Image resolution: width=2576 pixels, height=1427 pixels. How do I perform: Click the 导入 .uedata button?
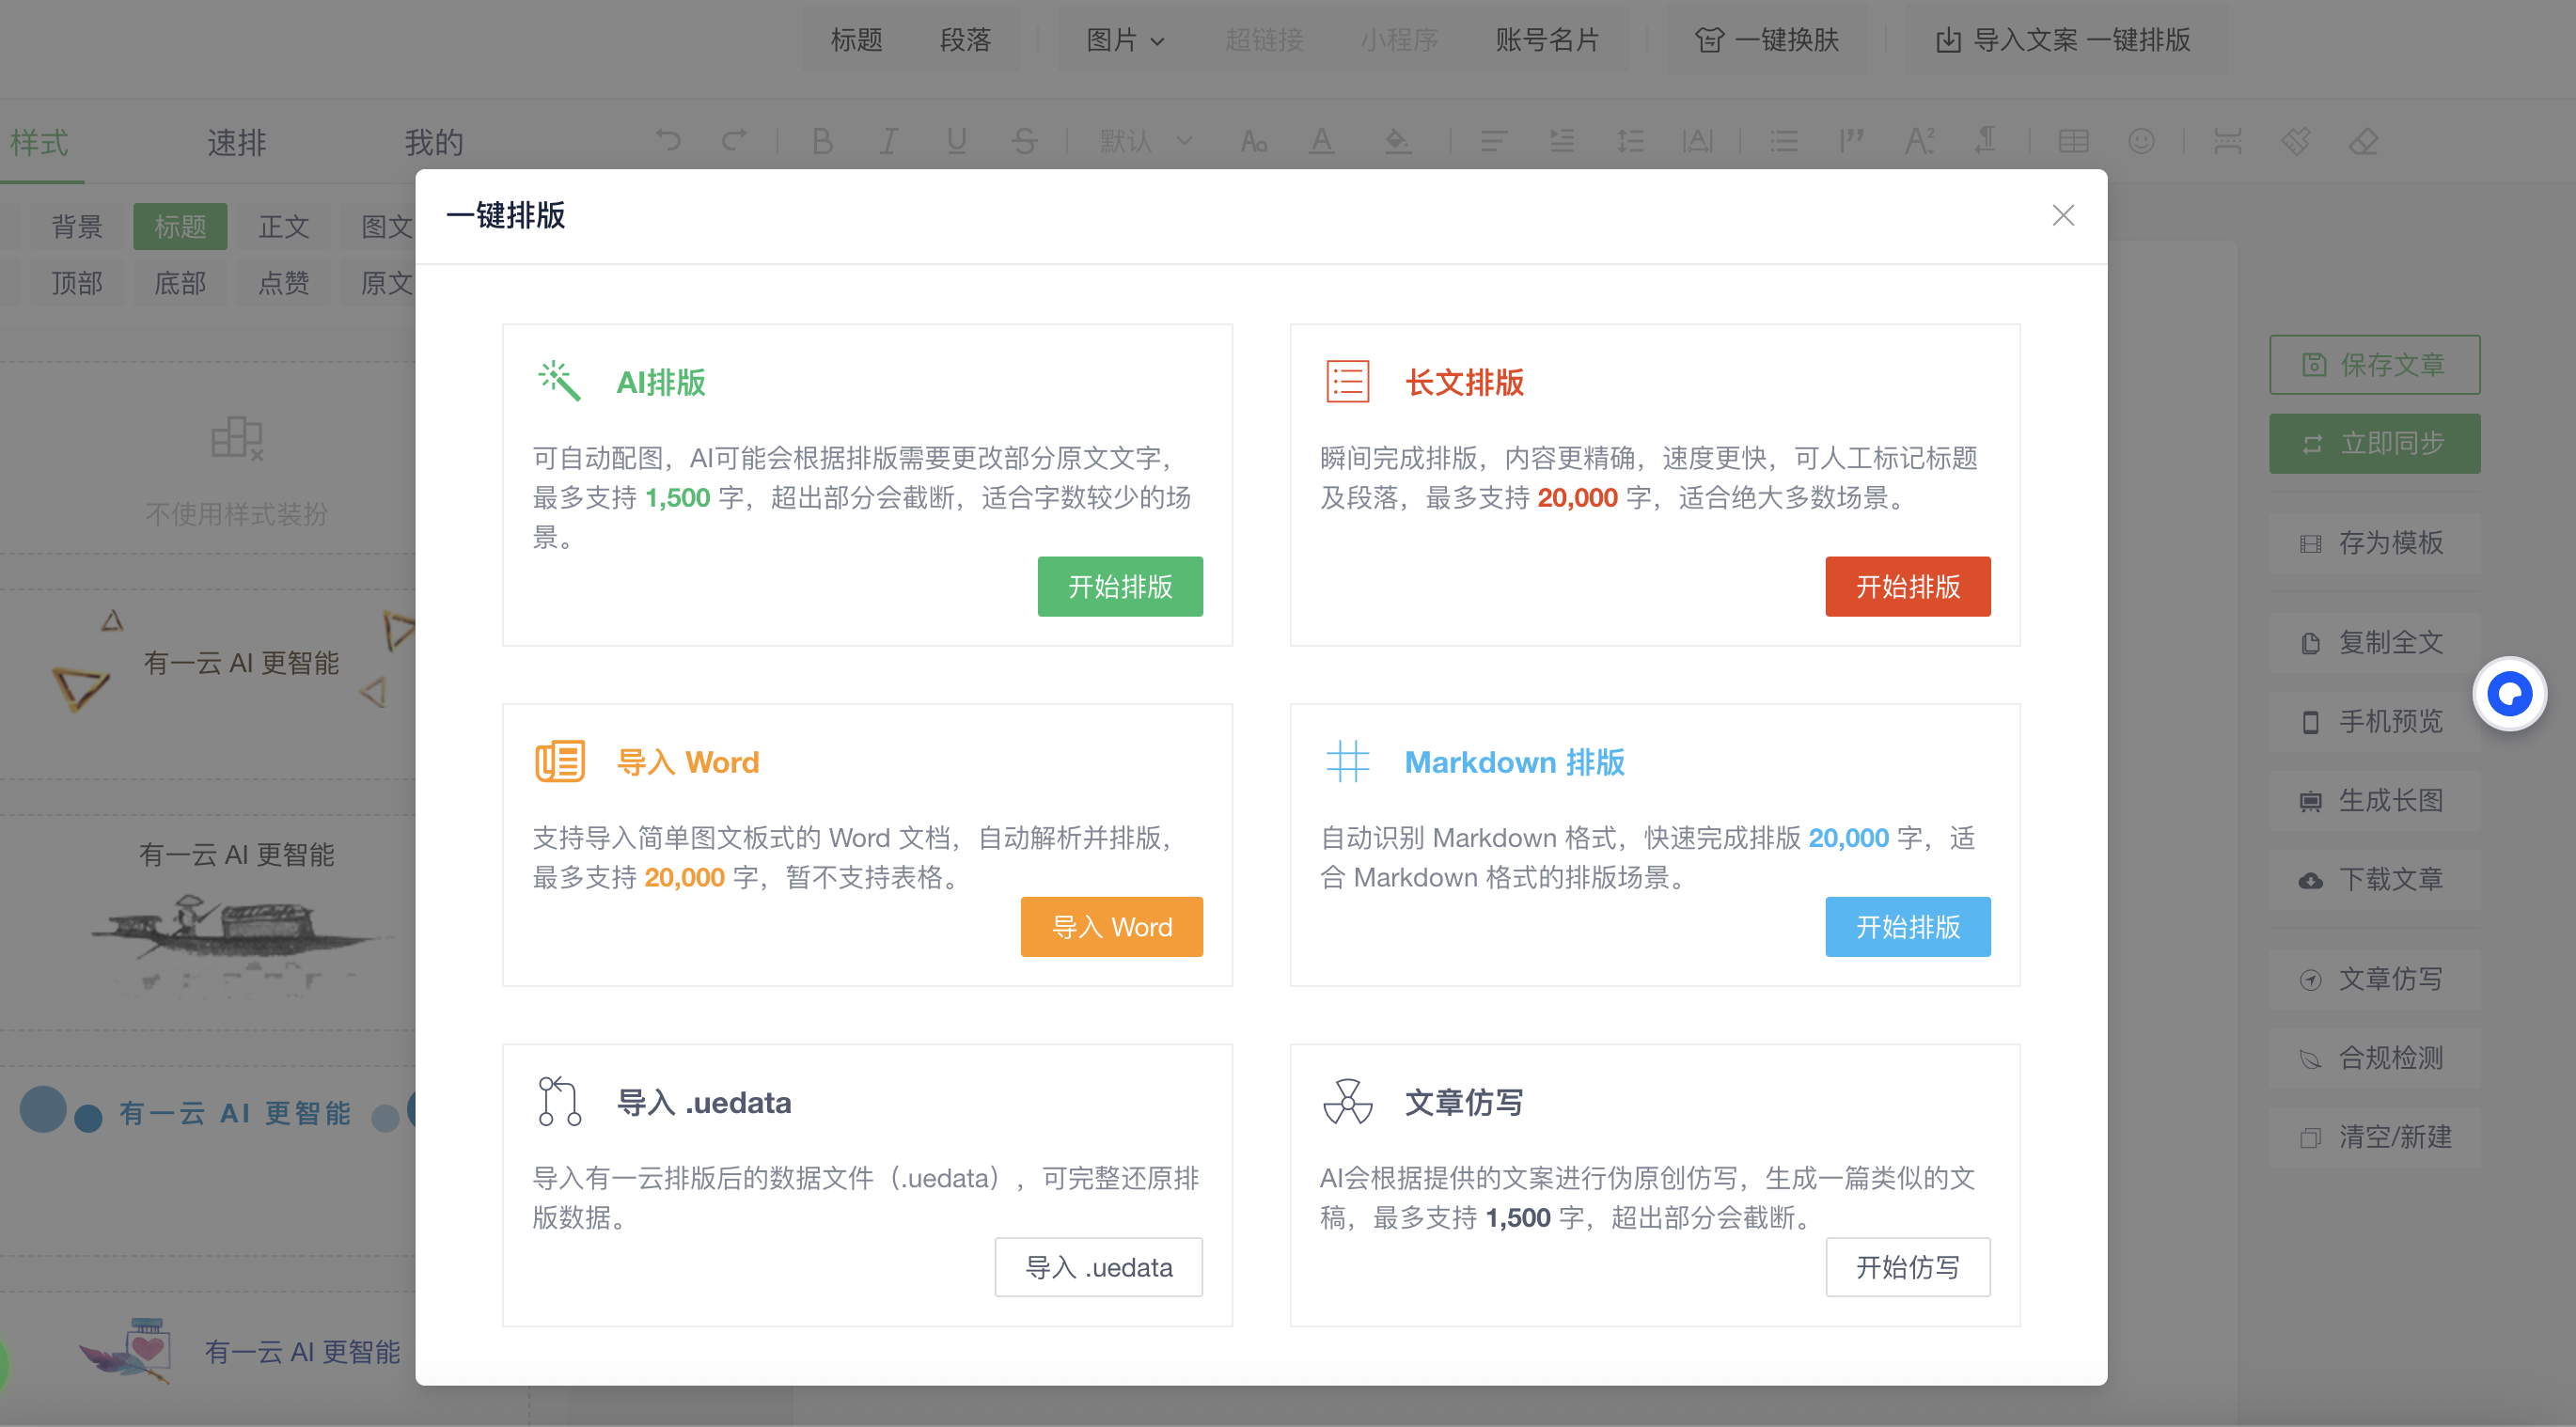point(1098,1267)
